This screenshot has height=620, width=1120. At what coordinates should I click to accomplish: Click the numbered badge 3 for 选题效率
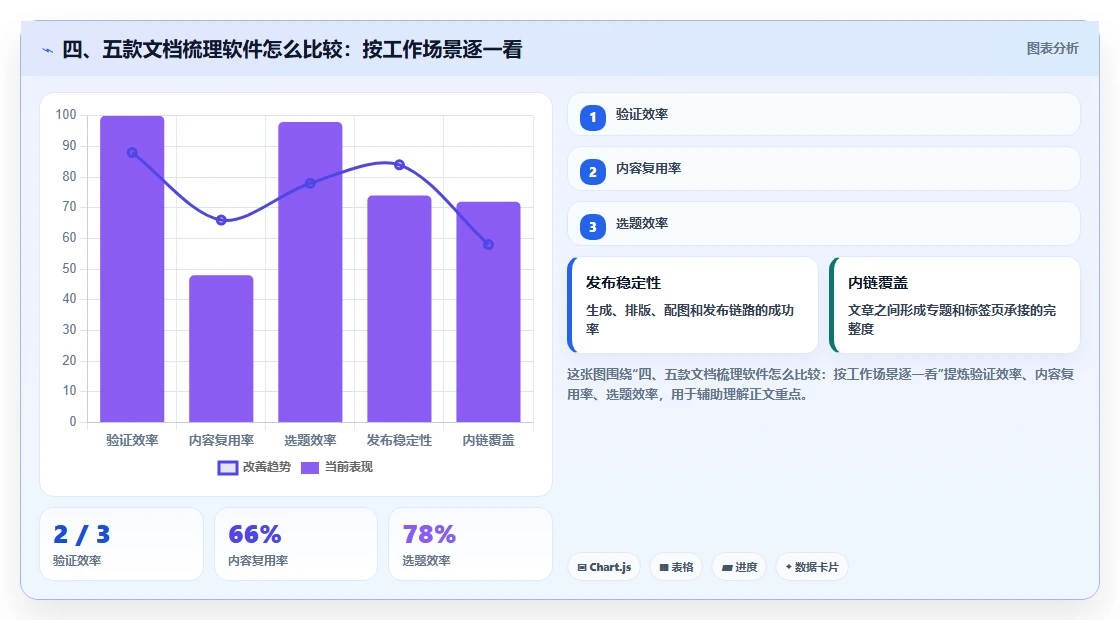pyautogui.click(x=592, y=227)
